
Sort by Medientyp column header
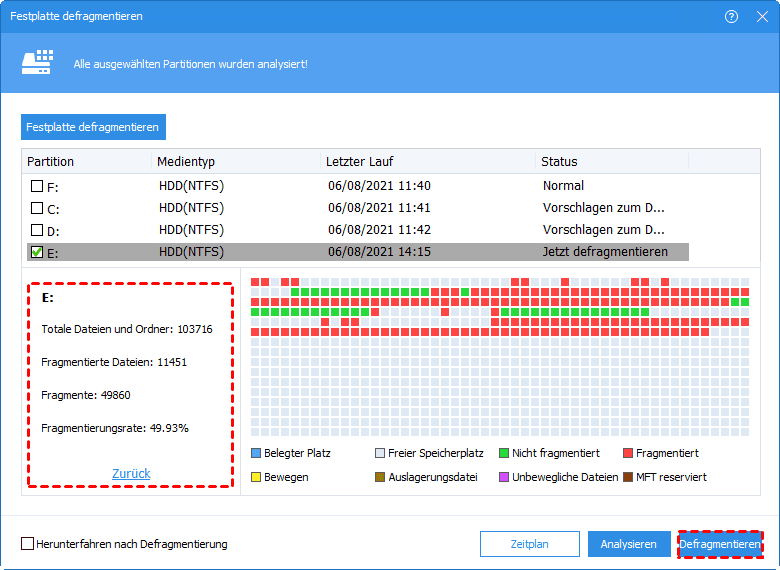pyautogui.click(x=236, y=162)
